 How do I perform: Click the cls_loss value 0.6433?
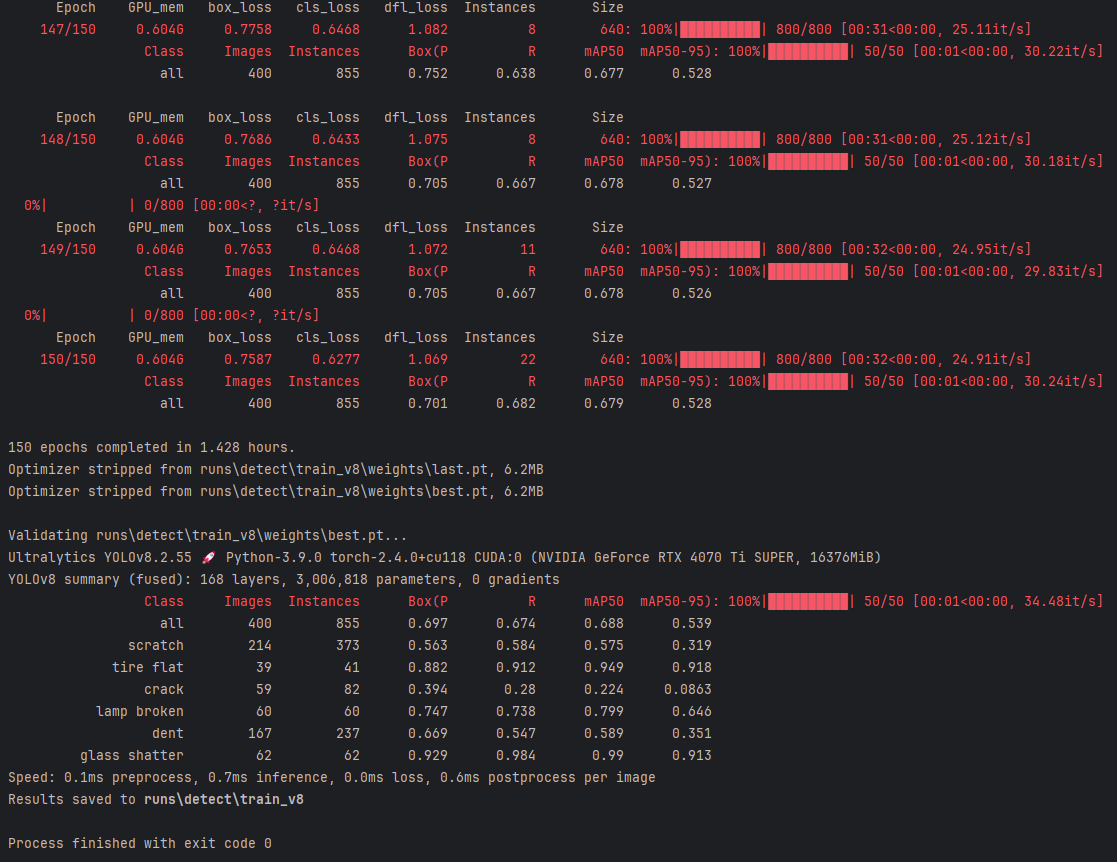coord(336,139)
